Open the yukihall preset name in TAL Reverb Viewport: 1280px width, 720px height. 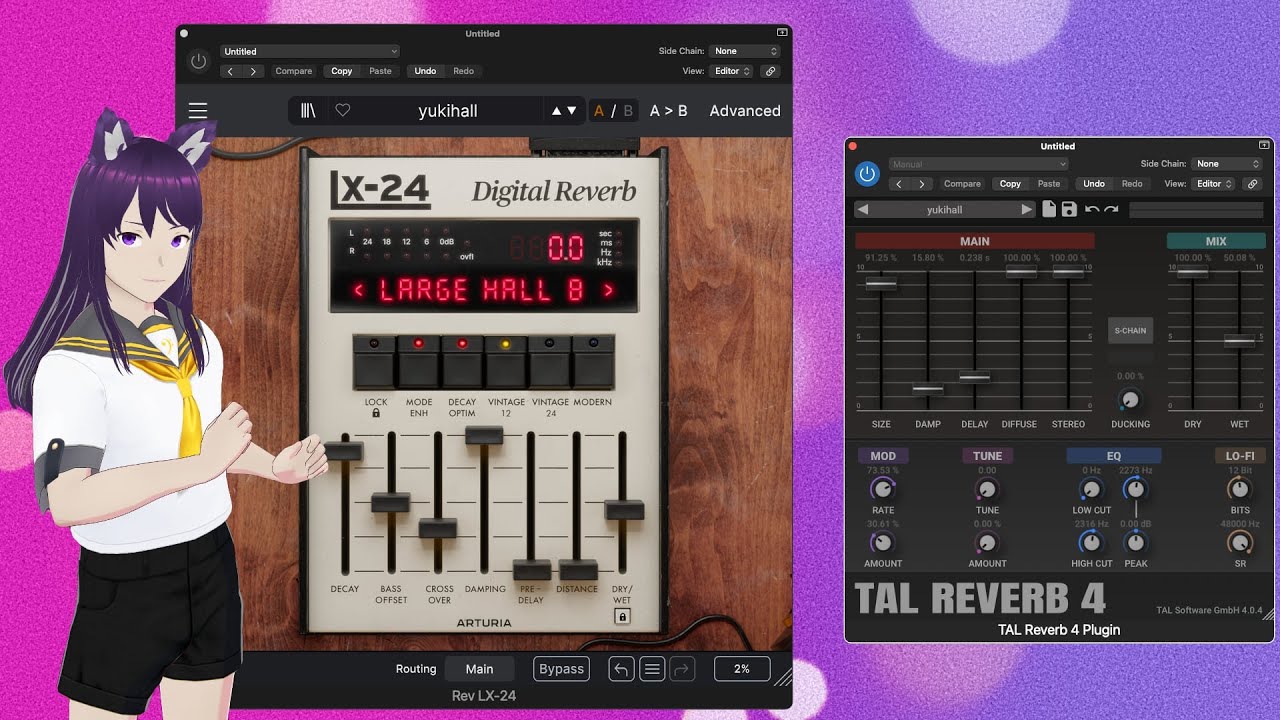(x=944, y=210)
